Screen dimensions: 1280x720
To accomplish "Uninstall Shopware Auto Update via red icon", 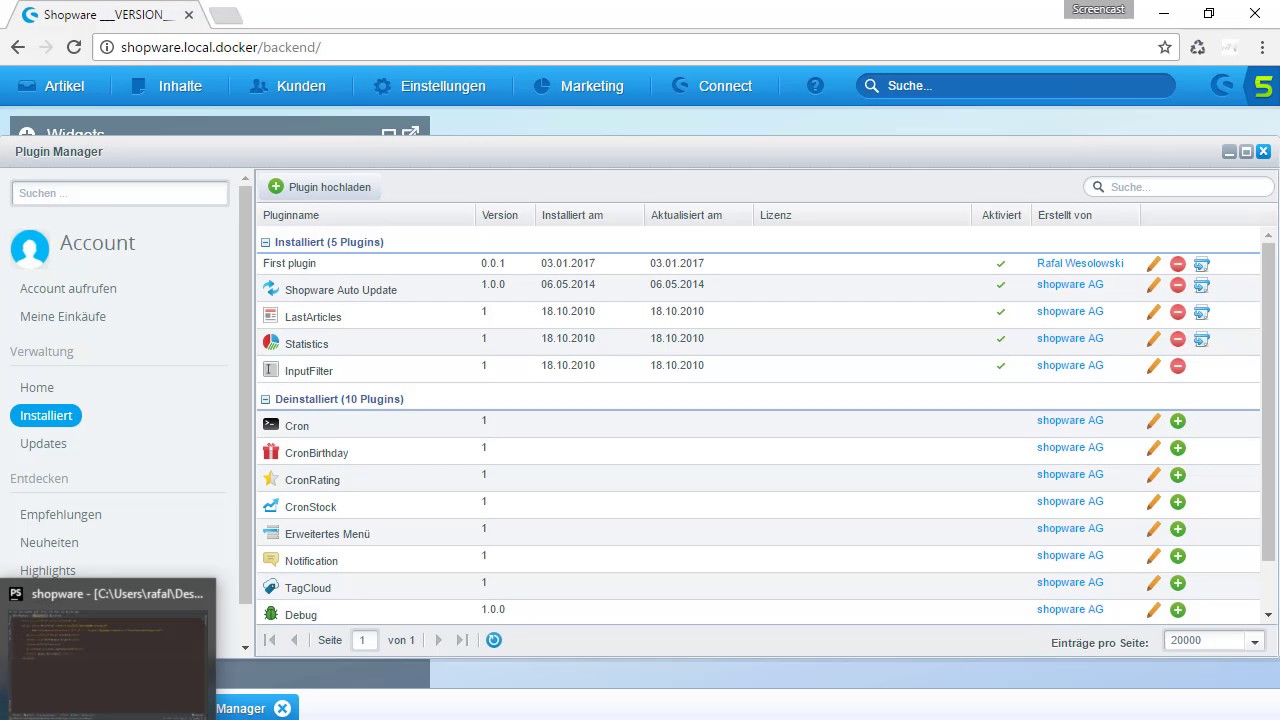I will [1178, 285].
